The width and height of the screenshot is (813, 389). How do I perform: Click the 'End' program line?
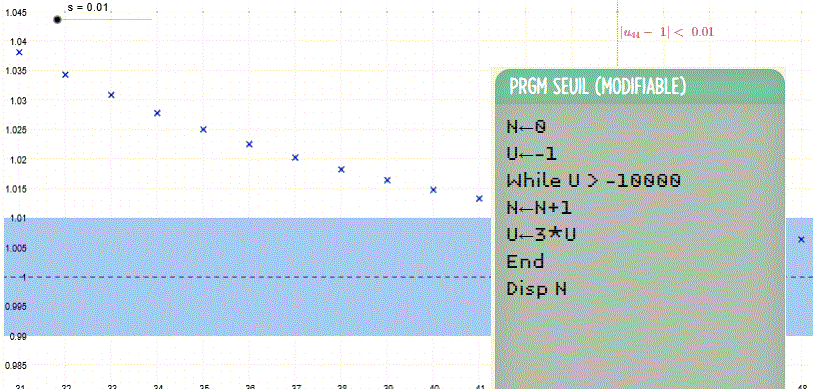(525, 261)
